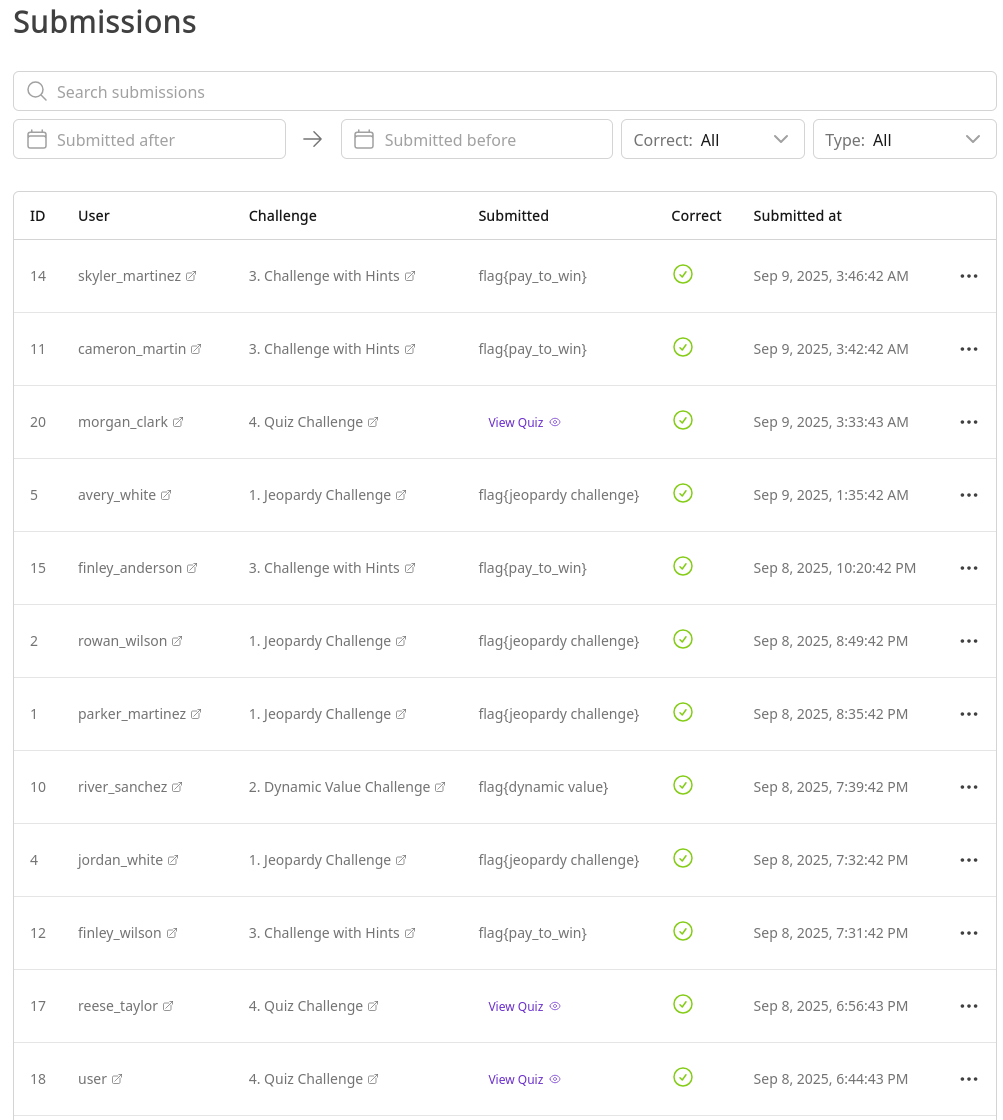Open external link icon next to skyler_martinez

[x=191, y=277]
